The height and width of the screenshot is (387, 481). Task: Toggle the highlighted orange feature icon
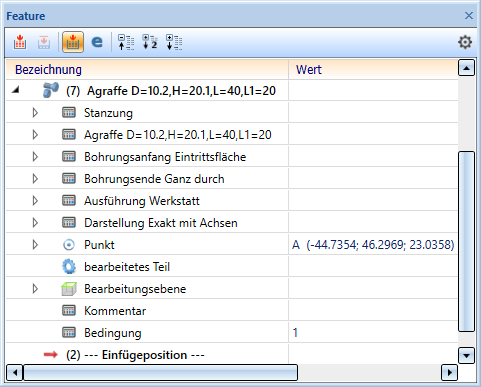click(x=73, y=42)
